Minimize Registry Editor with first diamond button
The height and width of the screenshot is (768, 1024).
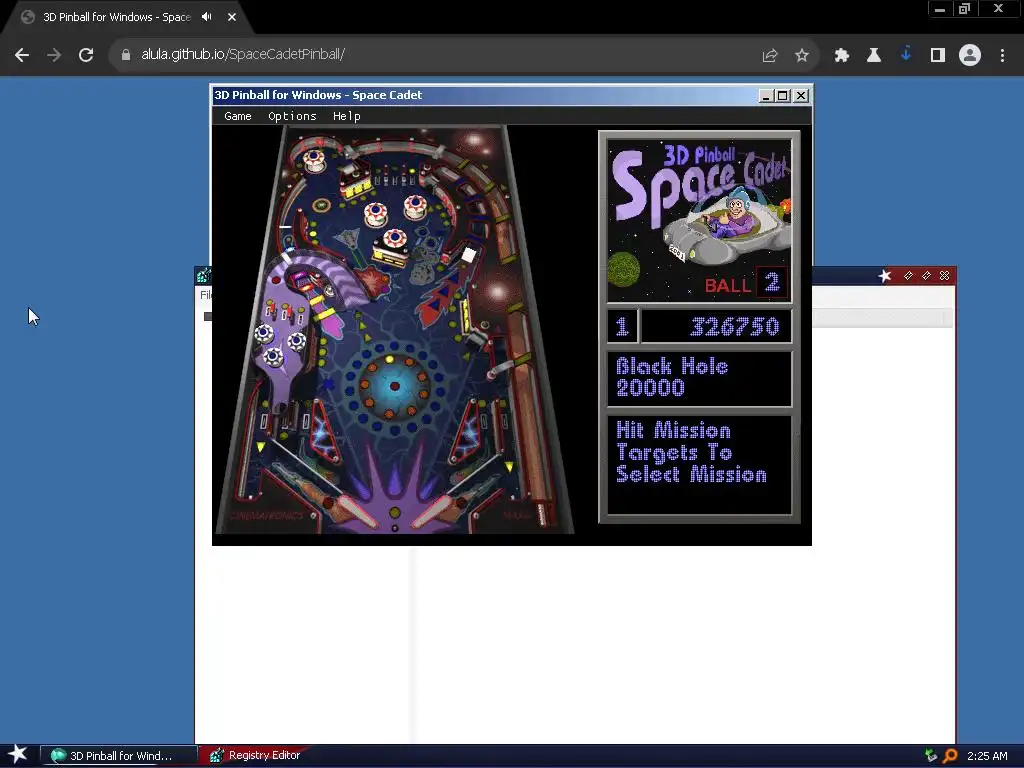[x=908, y=276]
